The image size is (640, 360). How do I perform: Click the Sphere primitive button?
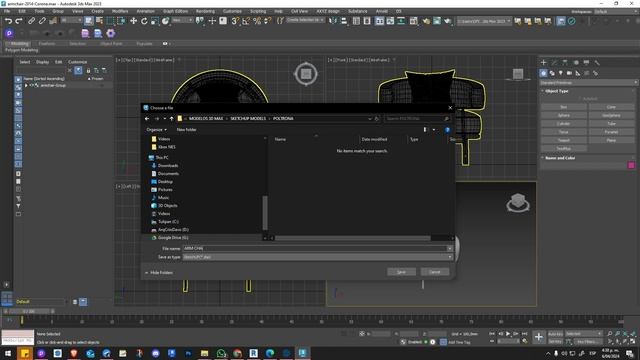(563, 116)
